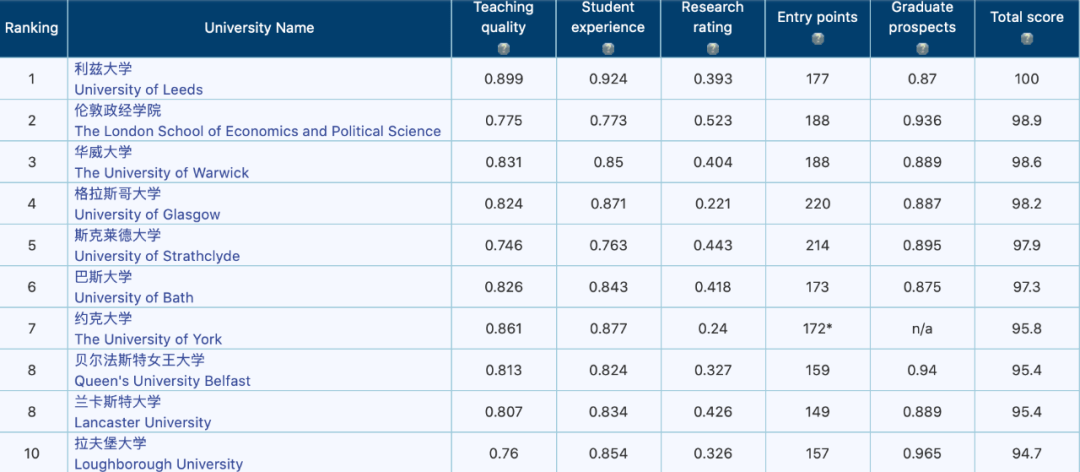
Task: Click the help icon under Teaching quality
Action: click(x=504, y=48)
